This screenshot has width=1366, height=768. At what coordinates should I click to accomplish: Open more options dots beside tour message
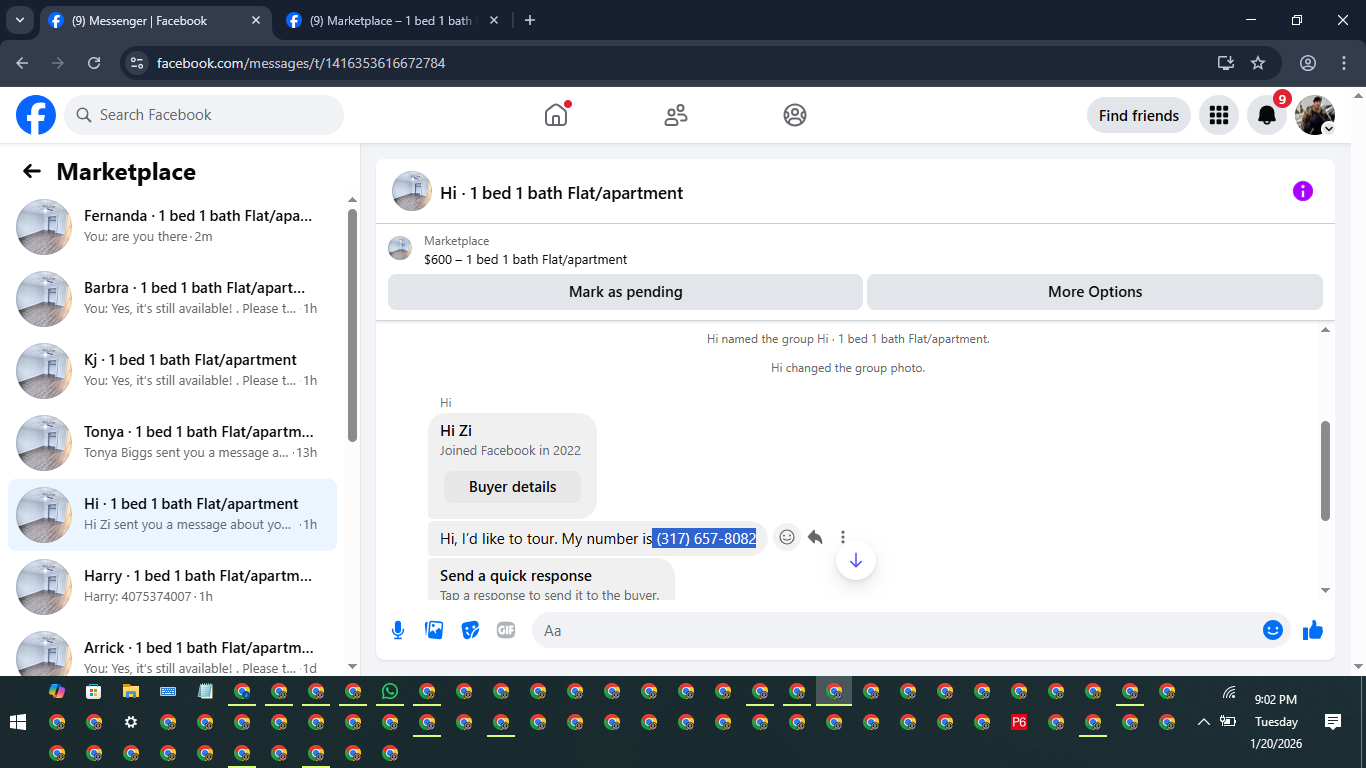click(843, 537)
